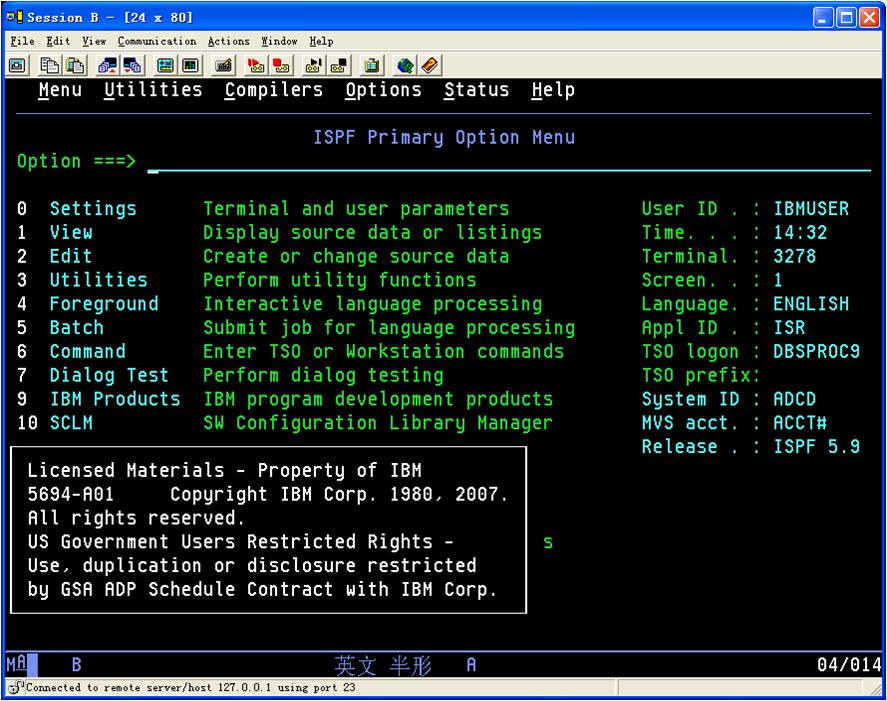Click the Option ===> input field
887x701 pixels.
coord(509,162)
